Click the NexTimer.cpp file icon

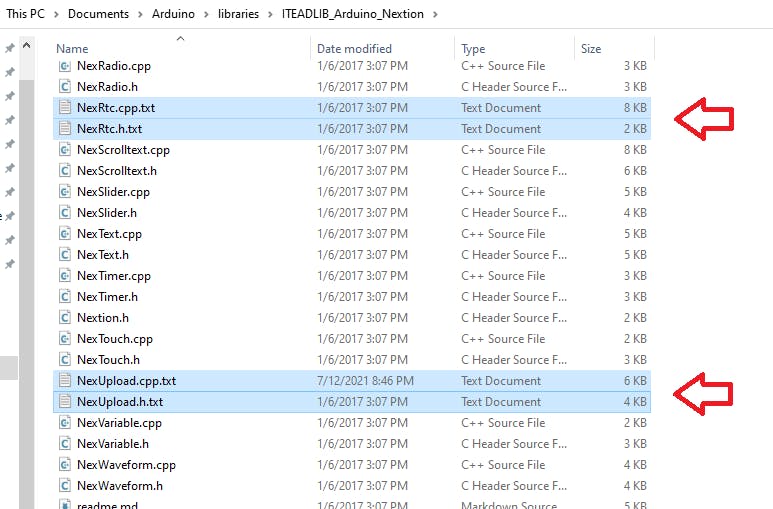(x=65, y=276)
